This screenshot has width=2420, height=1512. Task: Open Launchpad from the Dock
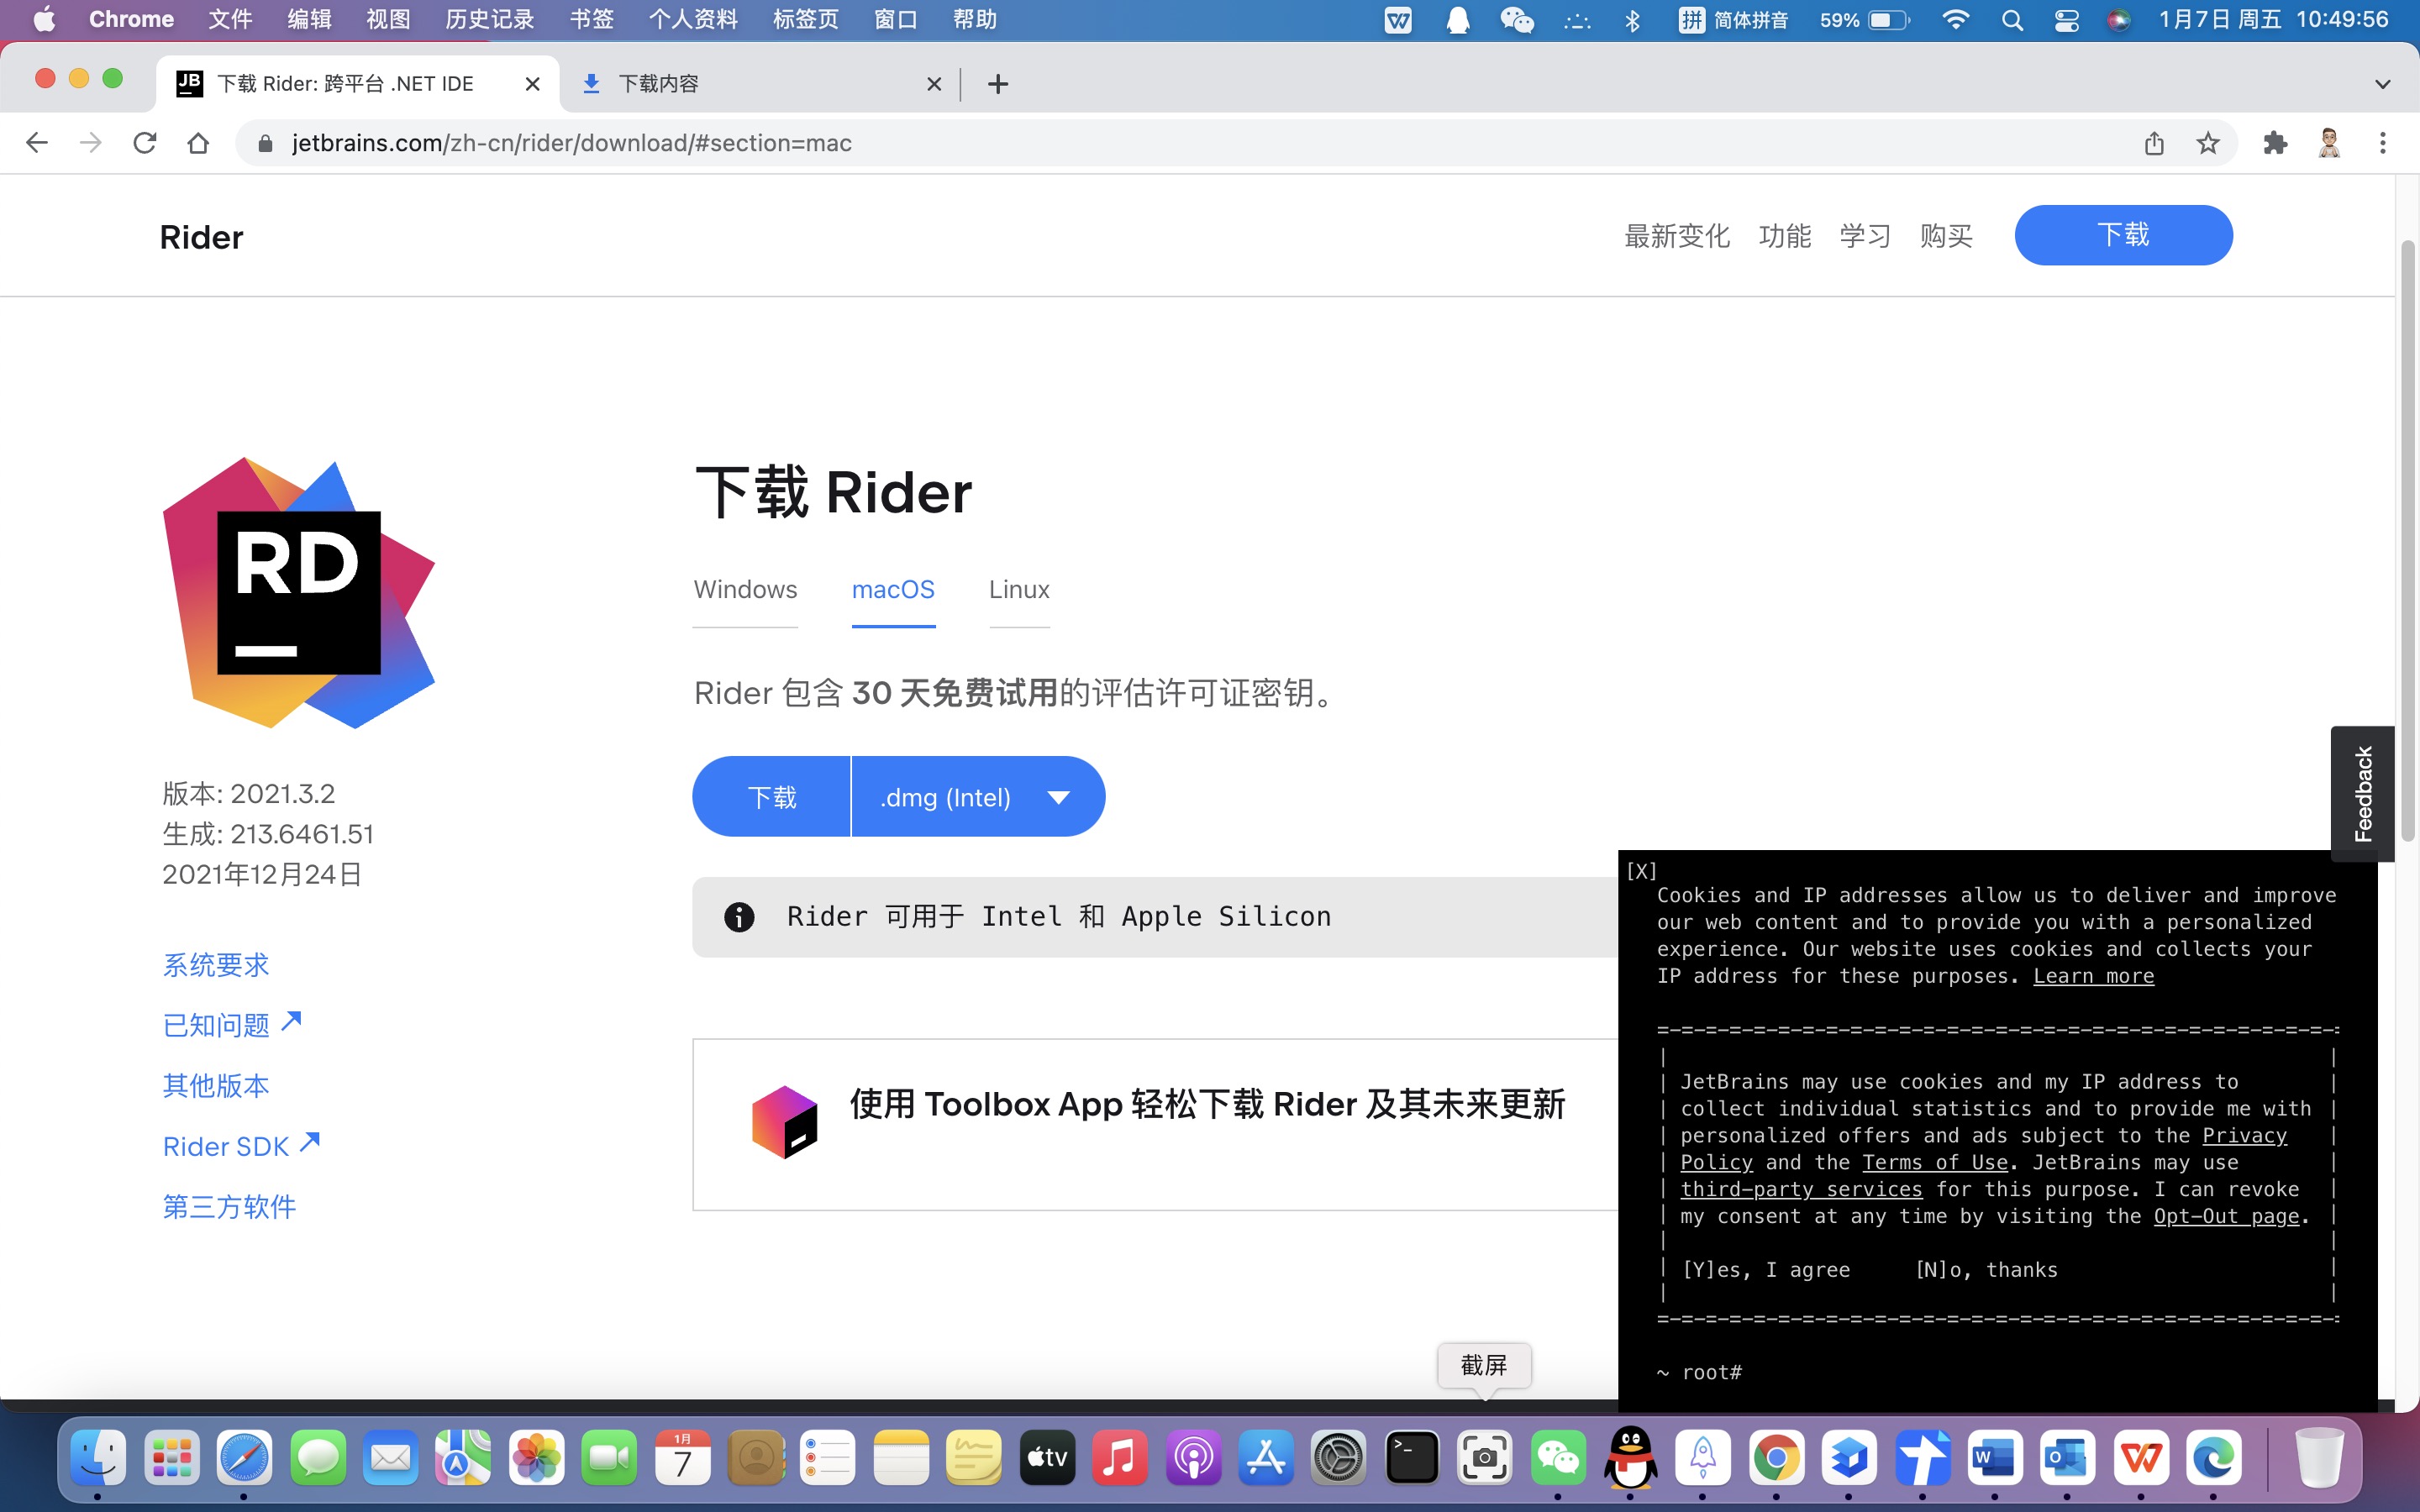coord(171,1458)
